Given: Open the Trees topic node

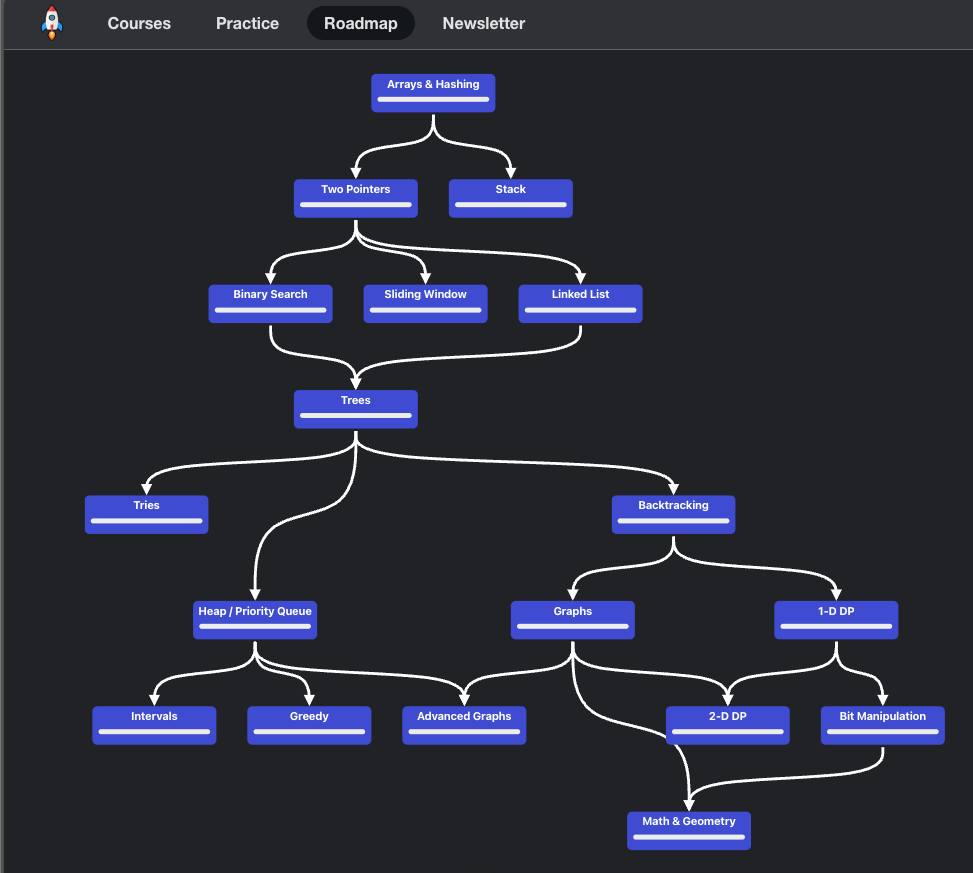Looking at the screenshot, I should [x=356, y=409].
